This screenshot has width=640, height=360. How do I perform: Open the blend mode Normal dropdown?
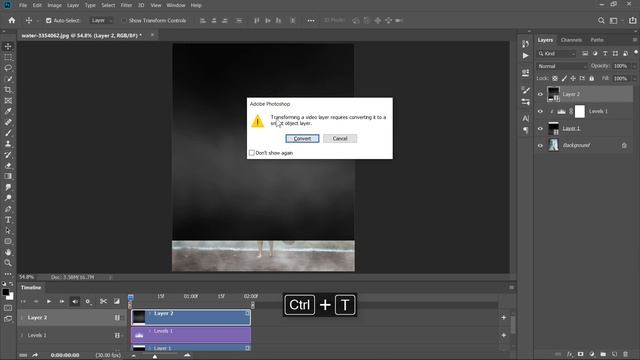coord(562,66)
